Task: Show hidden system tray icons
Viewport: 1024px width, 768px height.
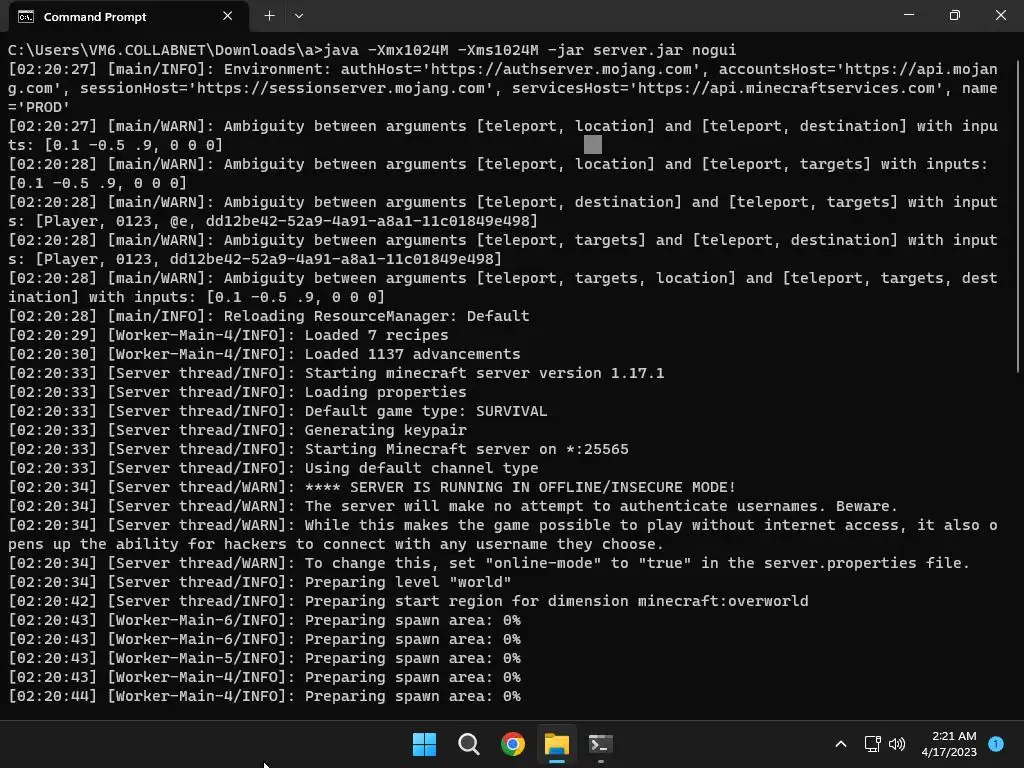Action: click(841, 744)
